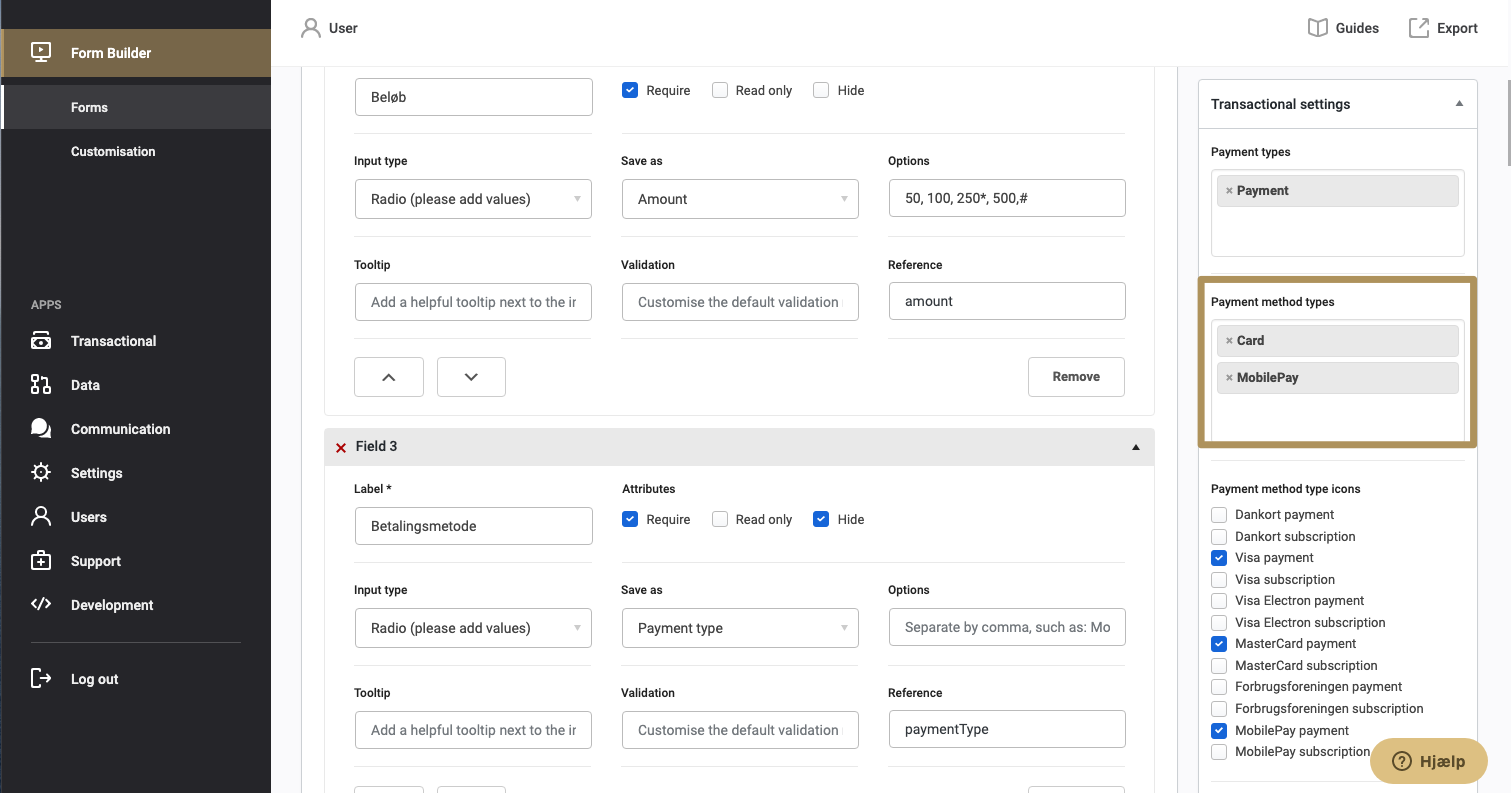The image size is (1511, 793).
Task: Click the Remove button for Beløb field
Action: [1076, 377]
